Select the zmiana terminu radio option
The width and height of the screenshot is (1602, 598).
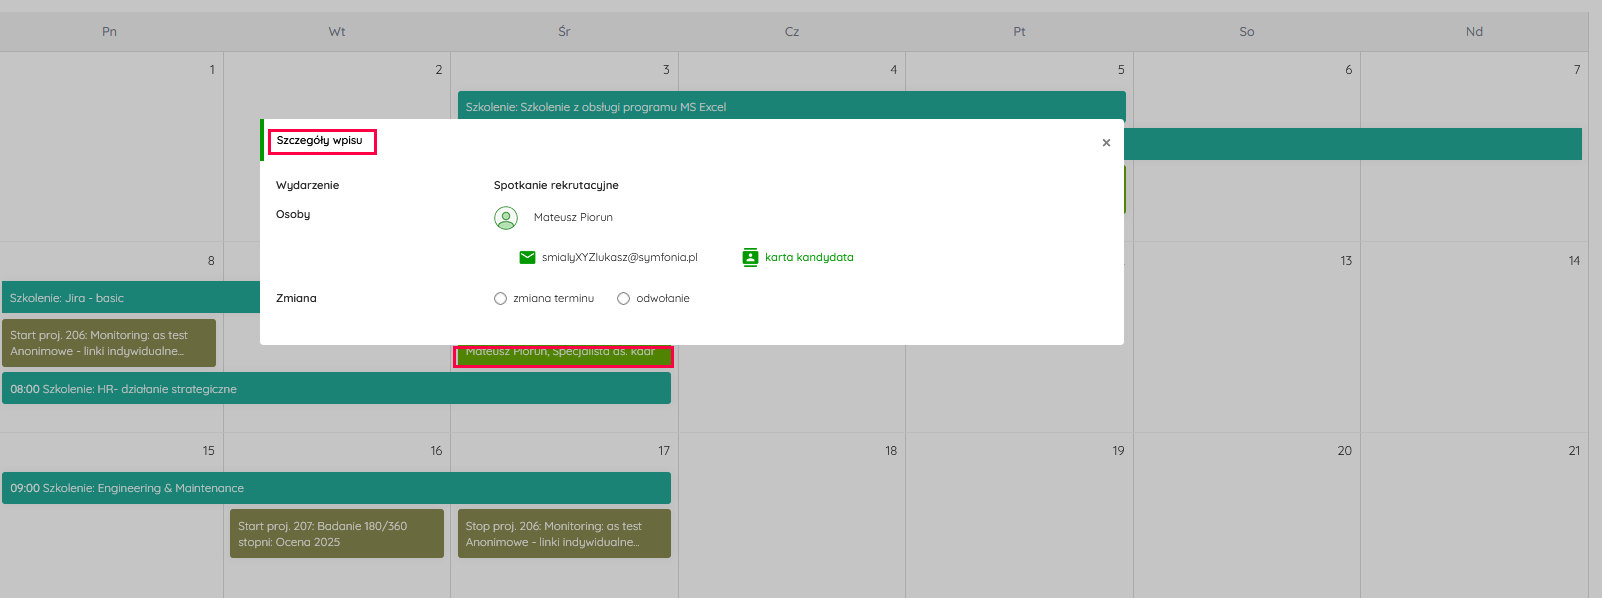500,299
